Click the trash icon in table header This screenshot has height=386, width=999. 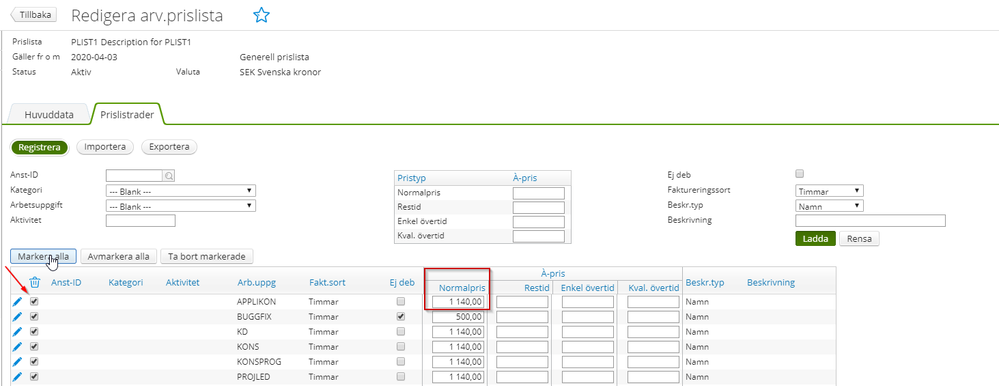click(35, 283)
